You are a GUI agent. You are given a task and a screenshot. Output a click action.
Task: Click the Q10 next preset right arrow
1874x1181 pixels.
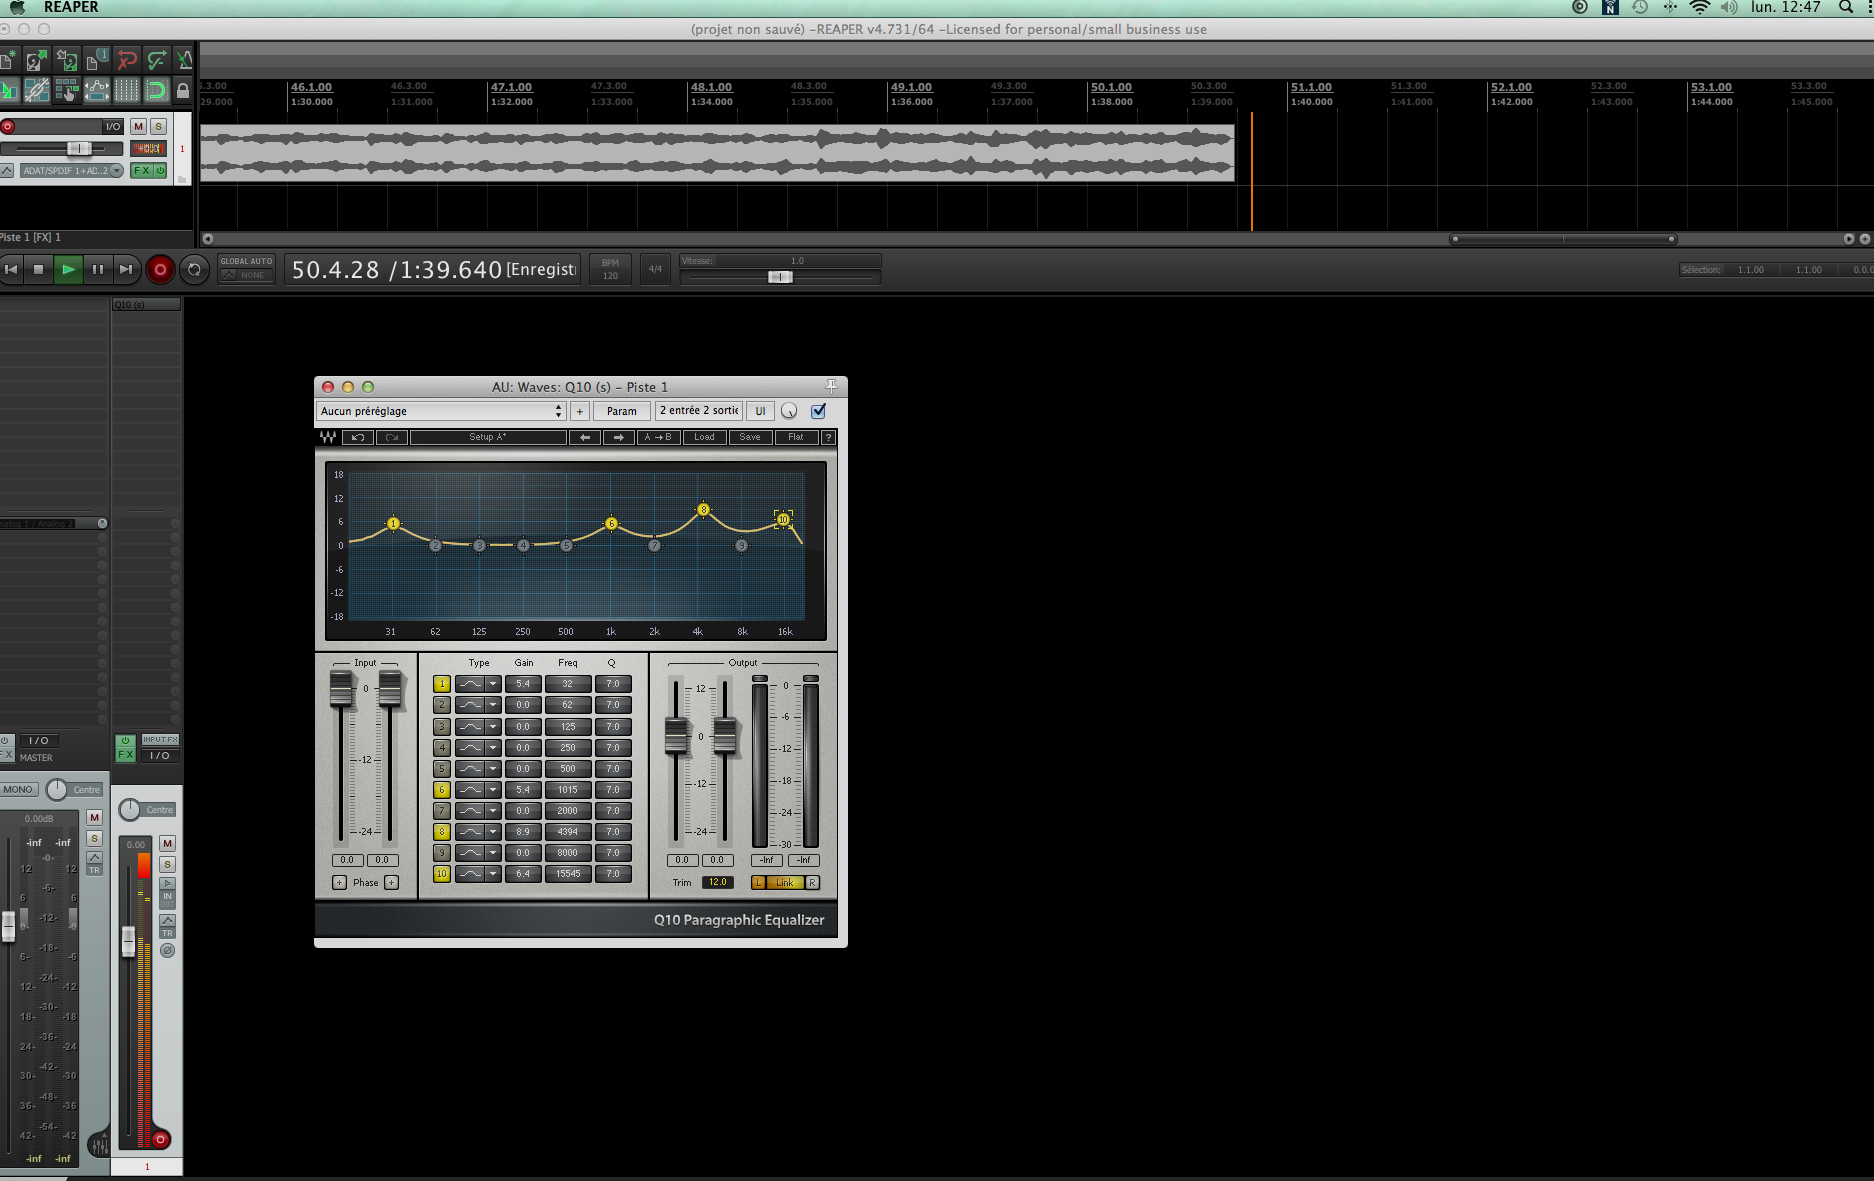click(619, 437)
